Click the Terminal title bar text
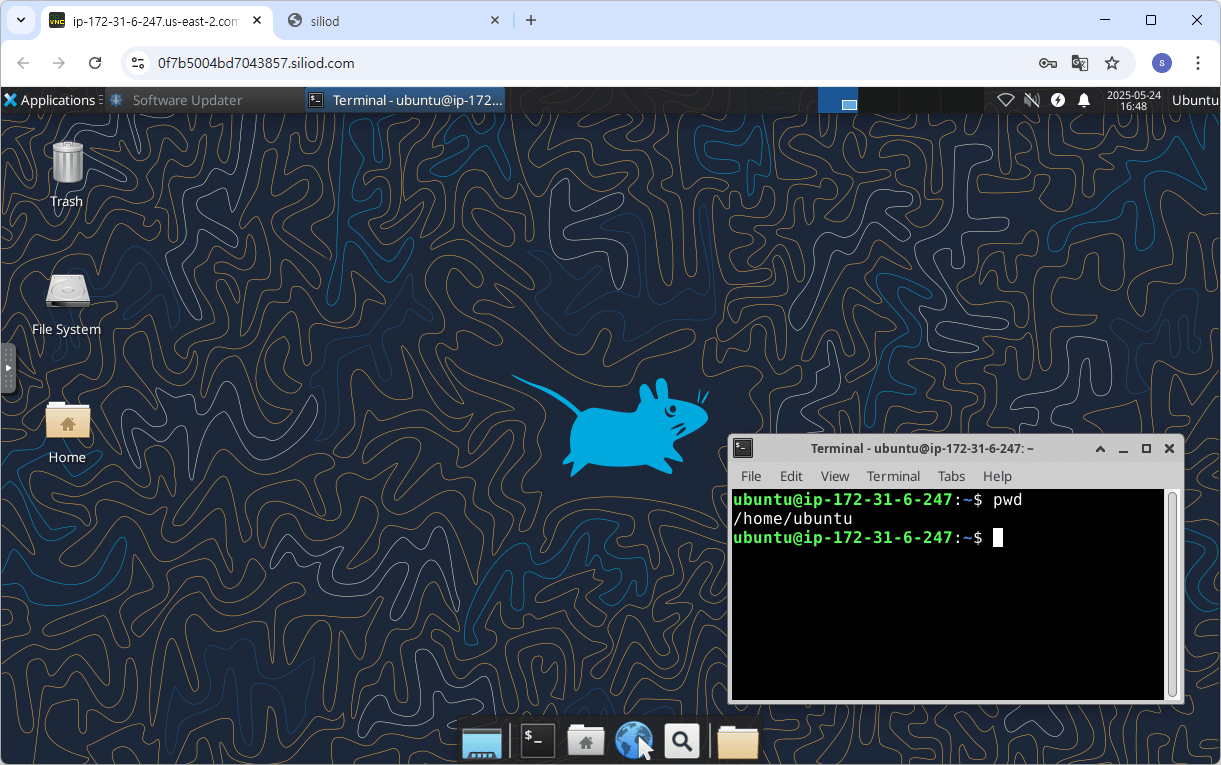1221x765 pixels. click(922, 448)
